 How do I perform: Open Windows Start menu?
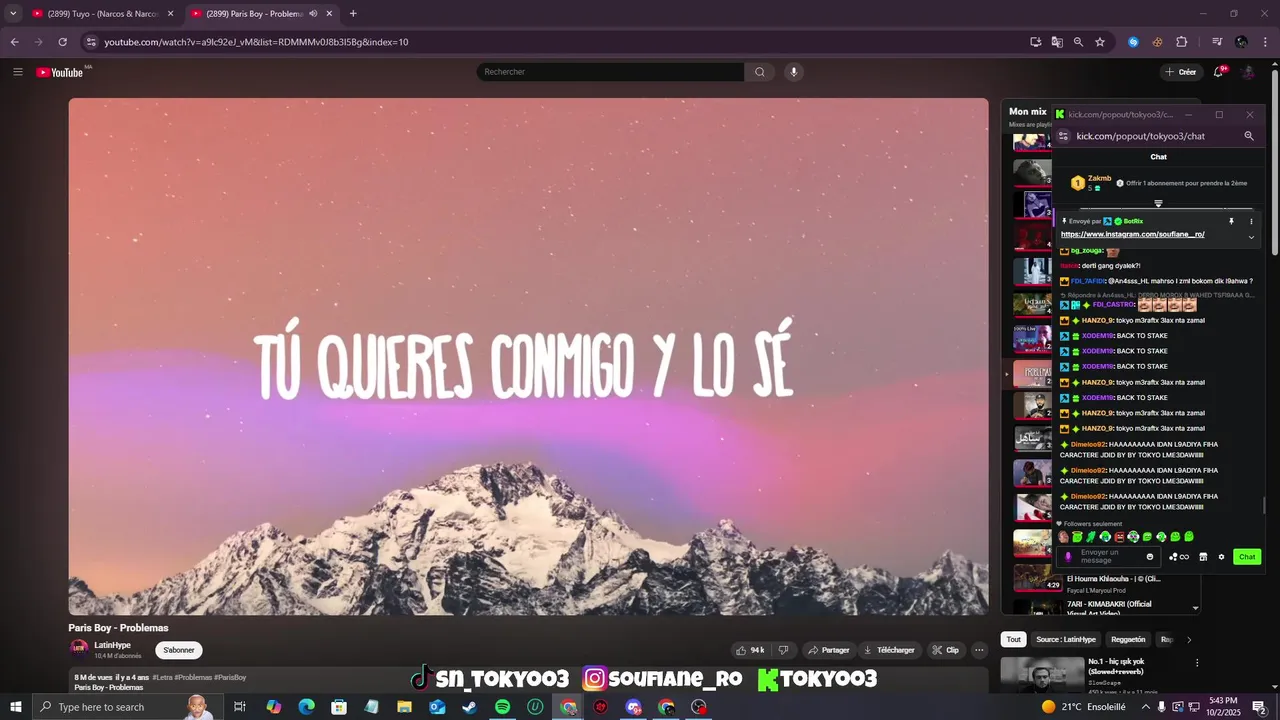15,707
